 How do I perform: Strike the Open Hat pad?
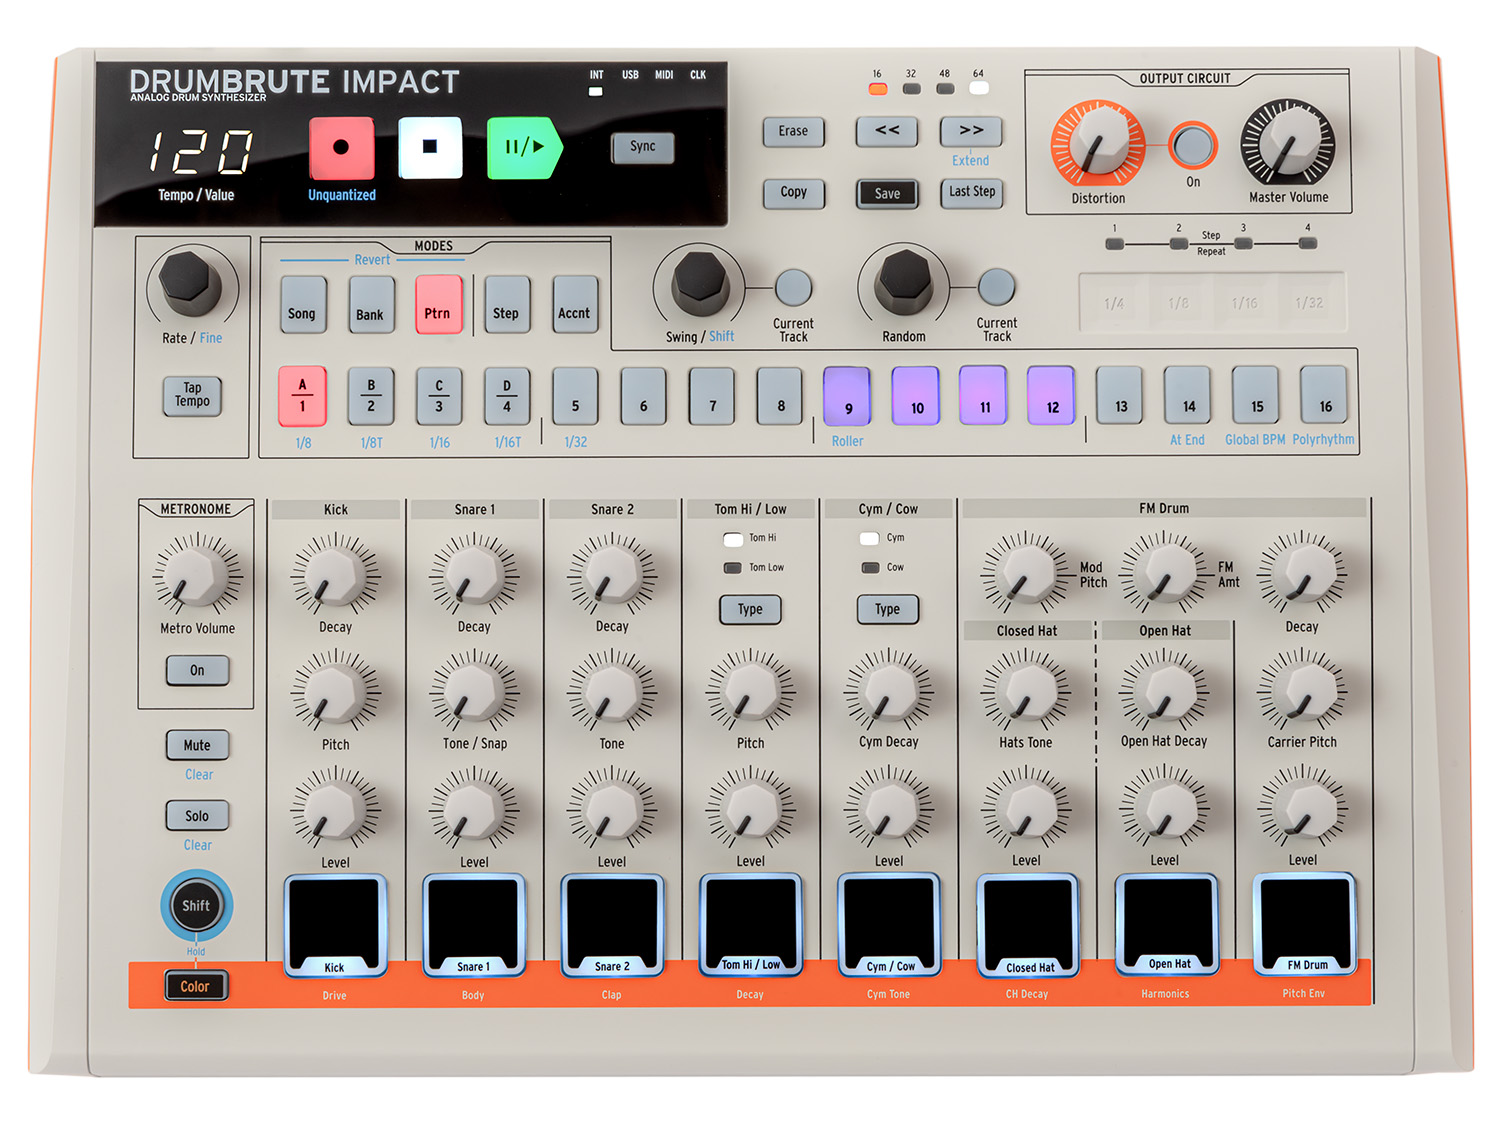point(1166,924)
